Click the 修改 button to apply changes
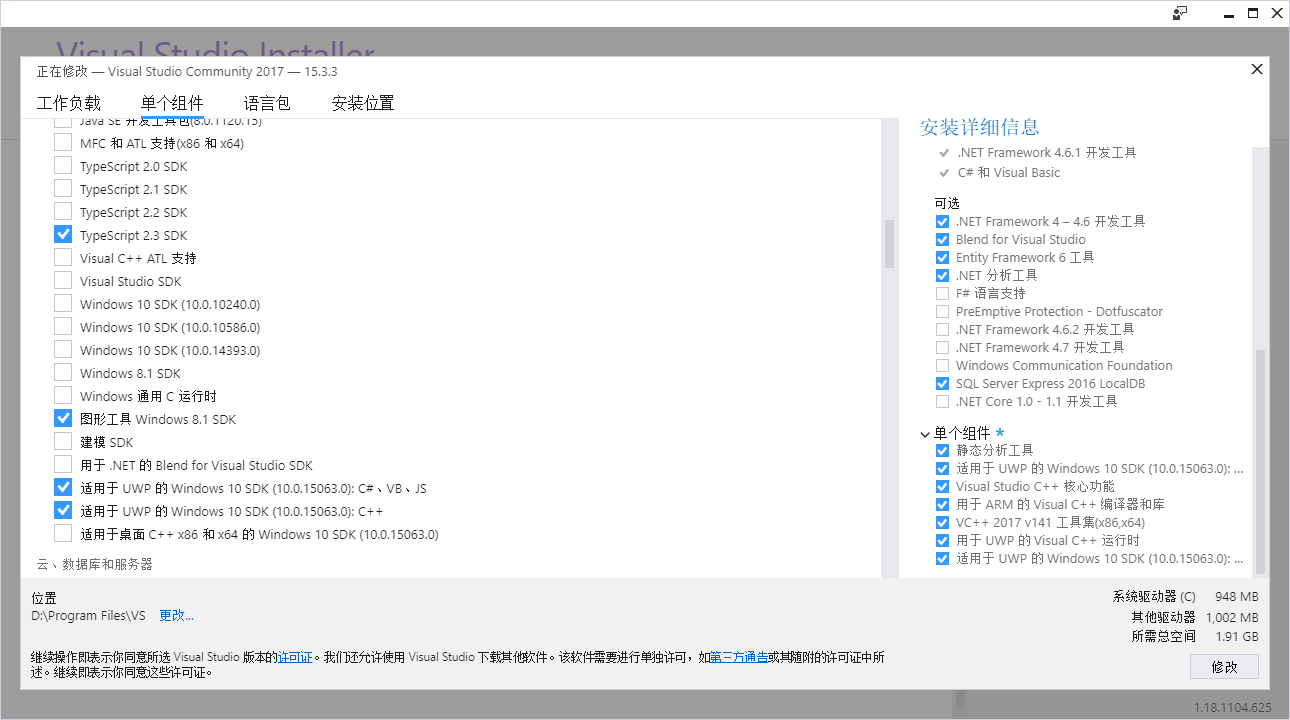Viewport: 1290px width, 720px height. coord(1224,666)
